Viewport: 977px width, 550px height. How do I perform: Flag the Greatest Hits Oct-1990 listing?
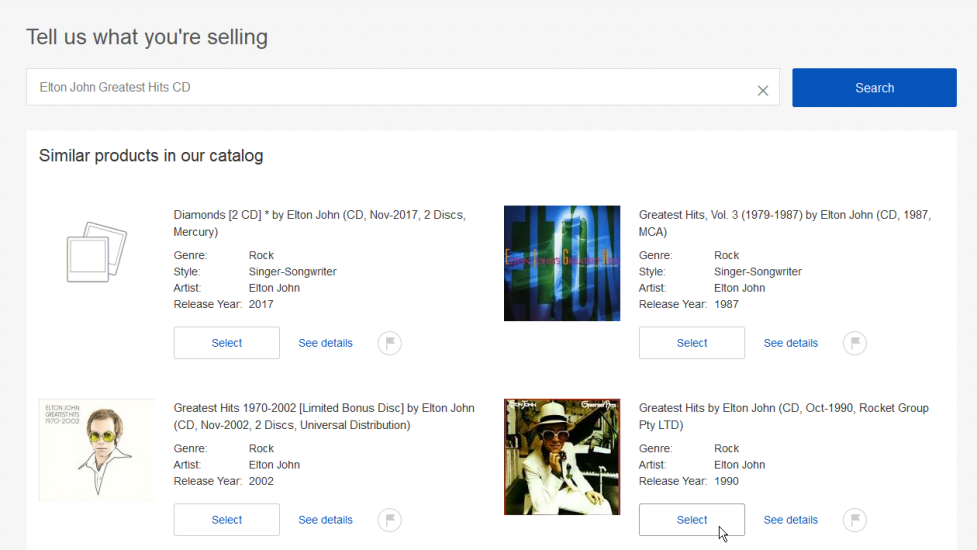point(855,519)
